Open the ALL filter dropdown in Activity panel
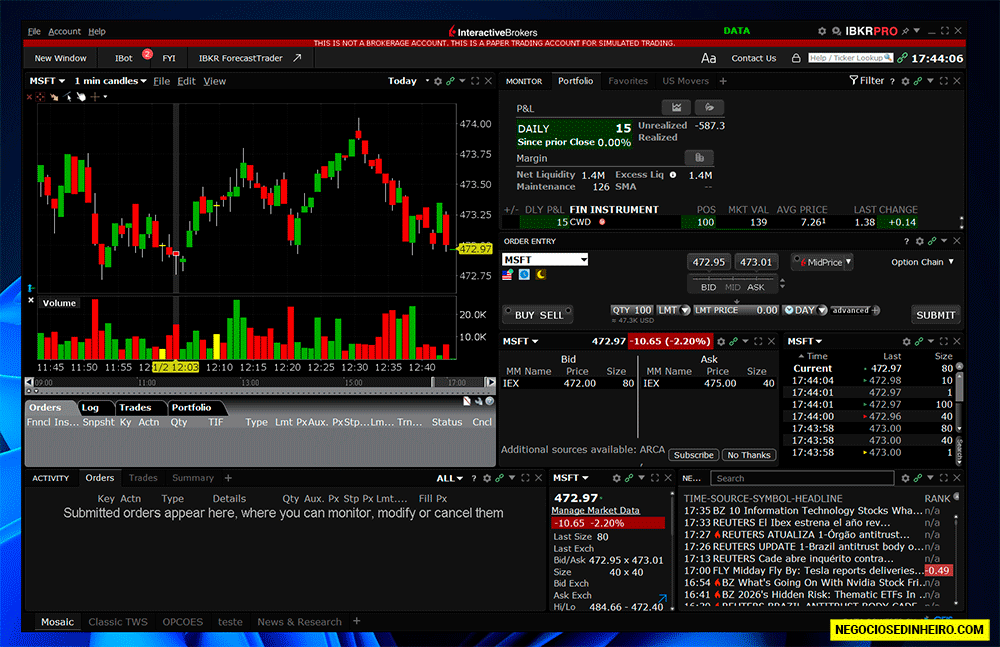This screenshot has width=1000, height=647. click(x=450, y=478)
